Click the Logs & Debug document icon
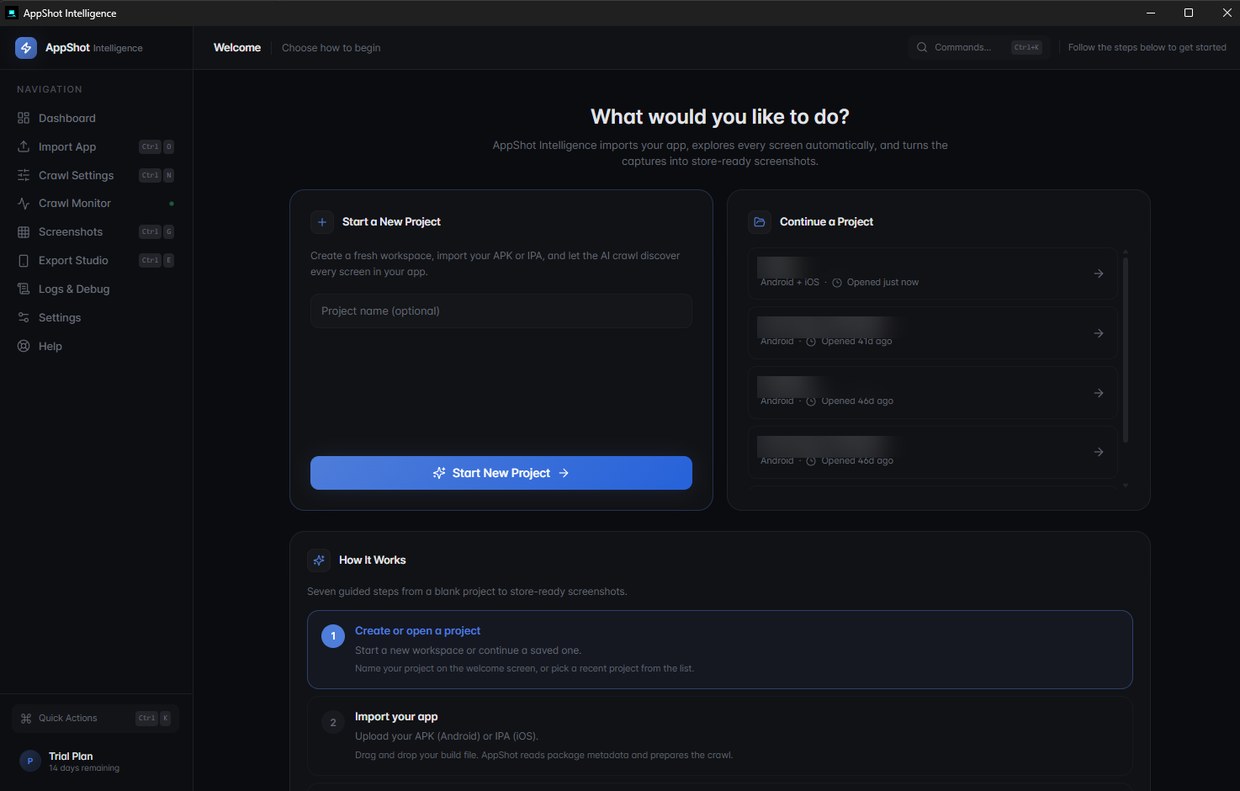 pos(24,289)
